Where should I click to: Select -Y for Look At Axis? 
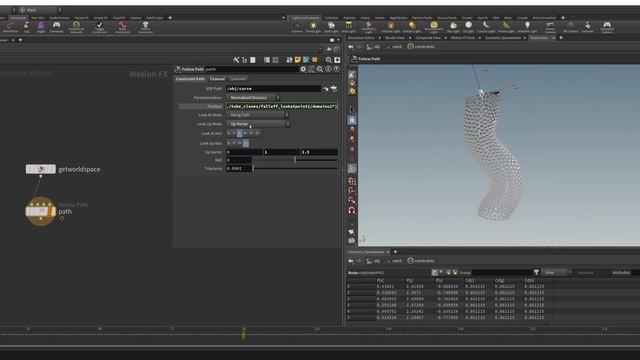click(x=251, y=133)
